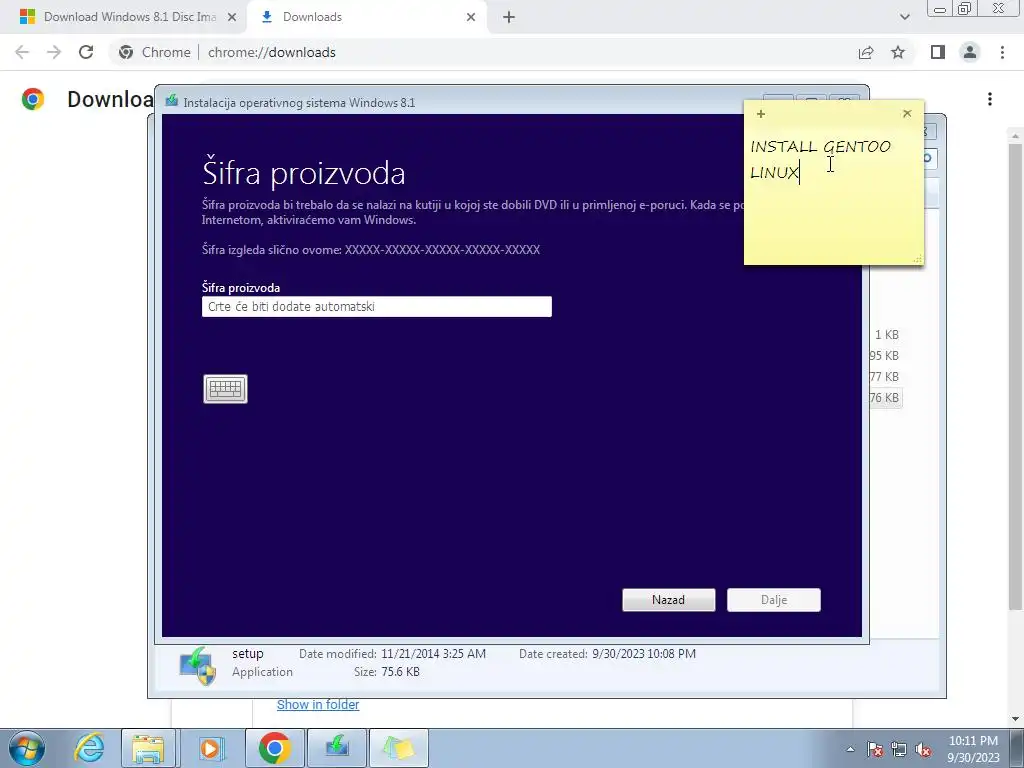Screen dimensions: 1024x768
Task: Launch Internet Explorer from taskbar
Action: (x=89, y=748)
